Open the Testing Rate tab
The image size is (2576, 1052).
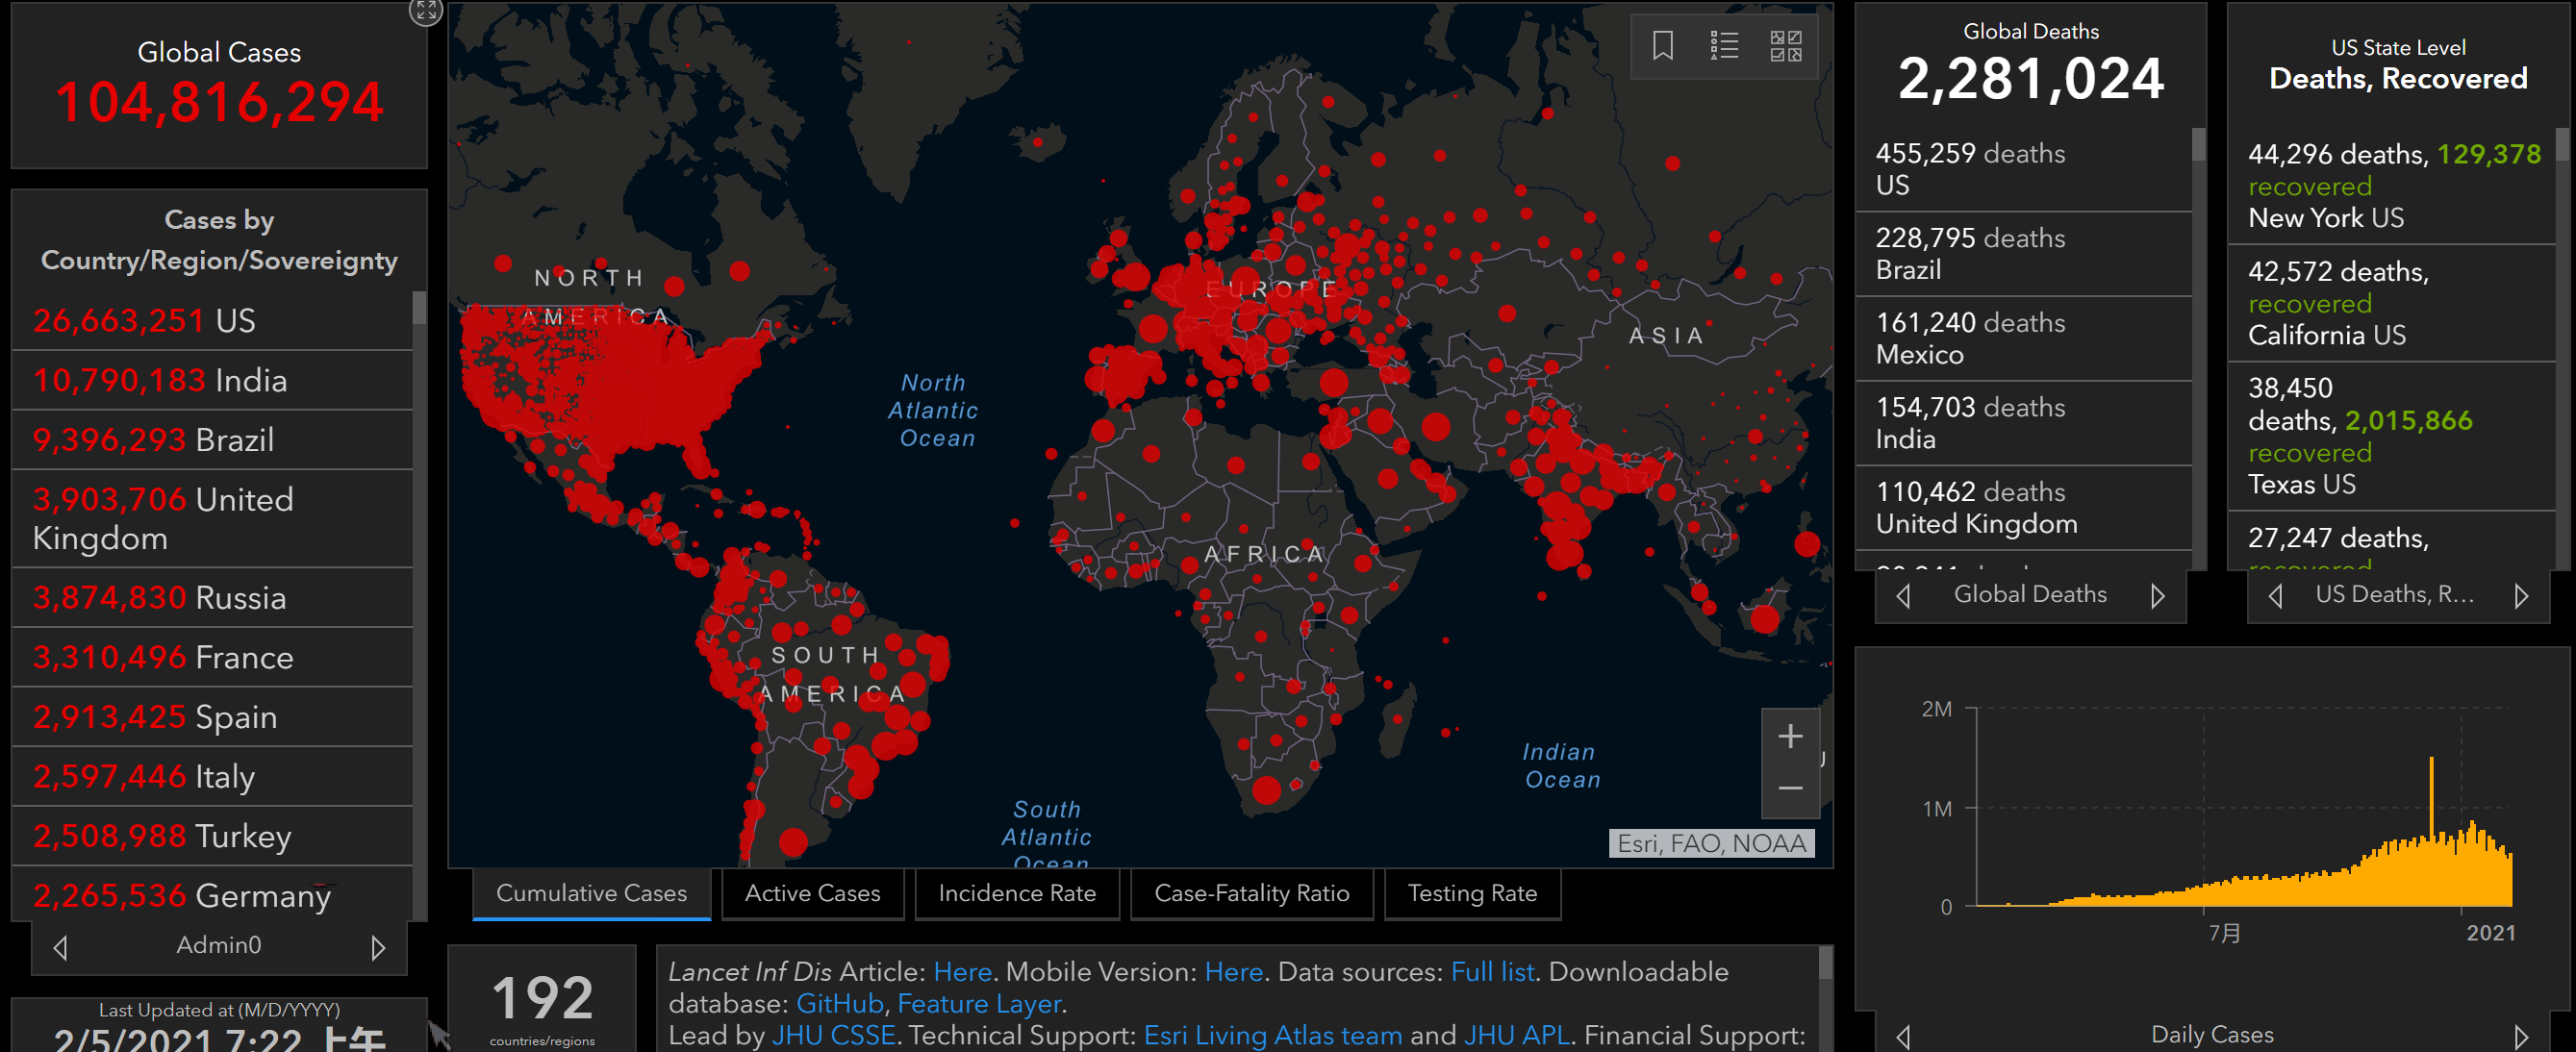pos(1472,893)
